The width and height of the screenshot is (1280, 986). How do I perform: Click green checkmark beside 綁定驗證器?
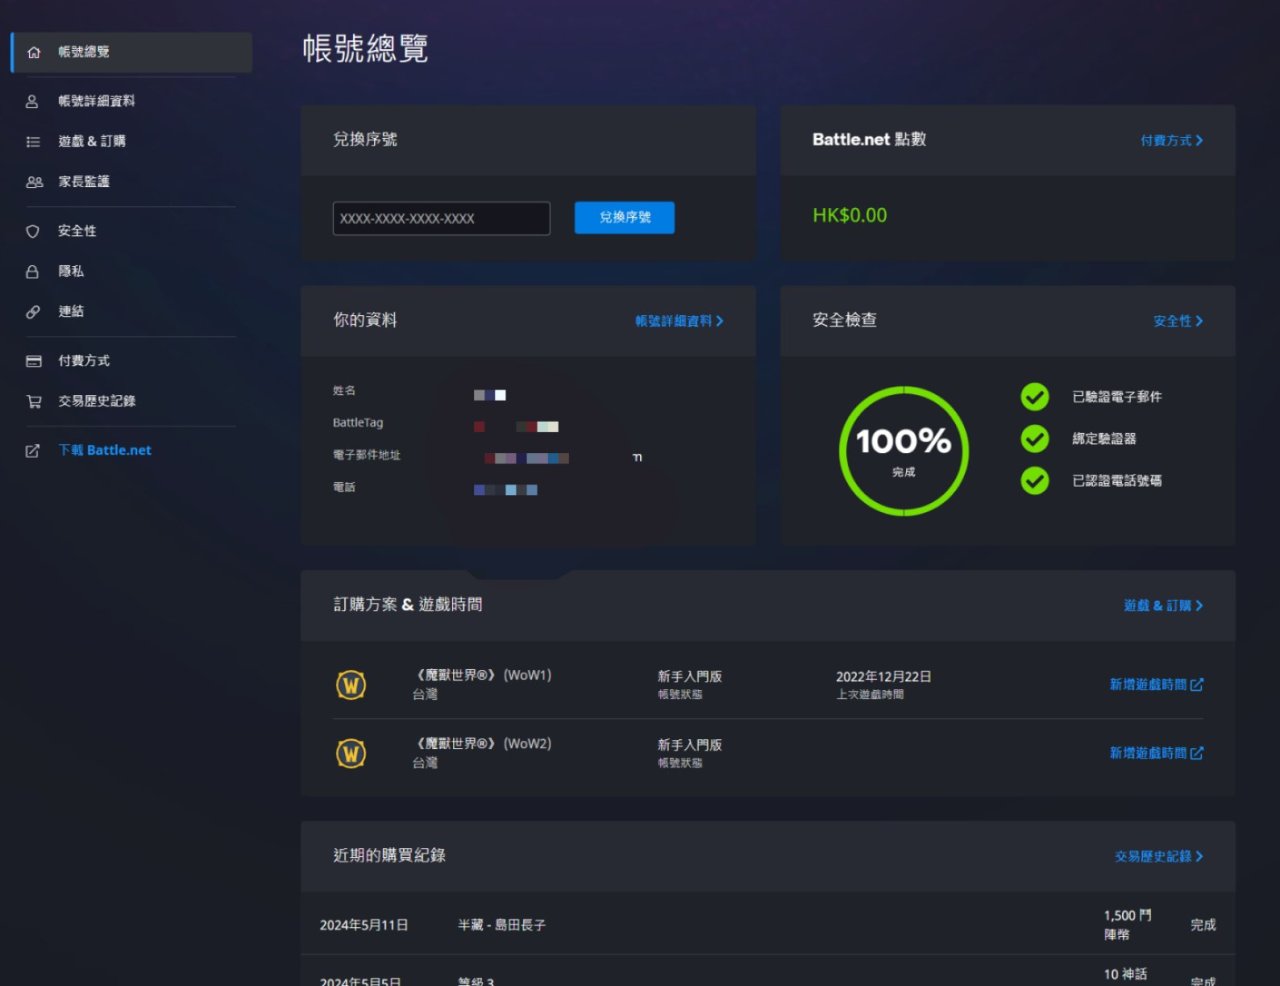tap(1035, 439)
